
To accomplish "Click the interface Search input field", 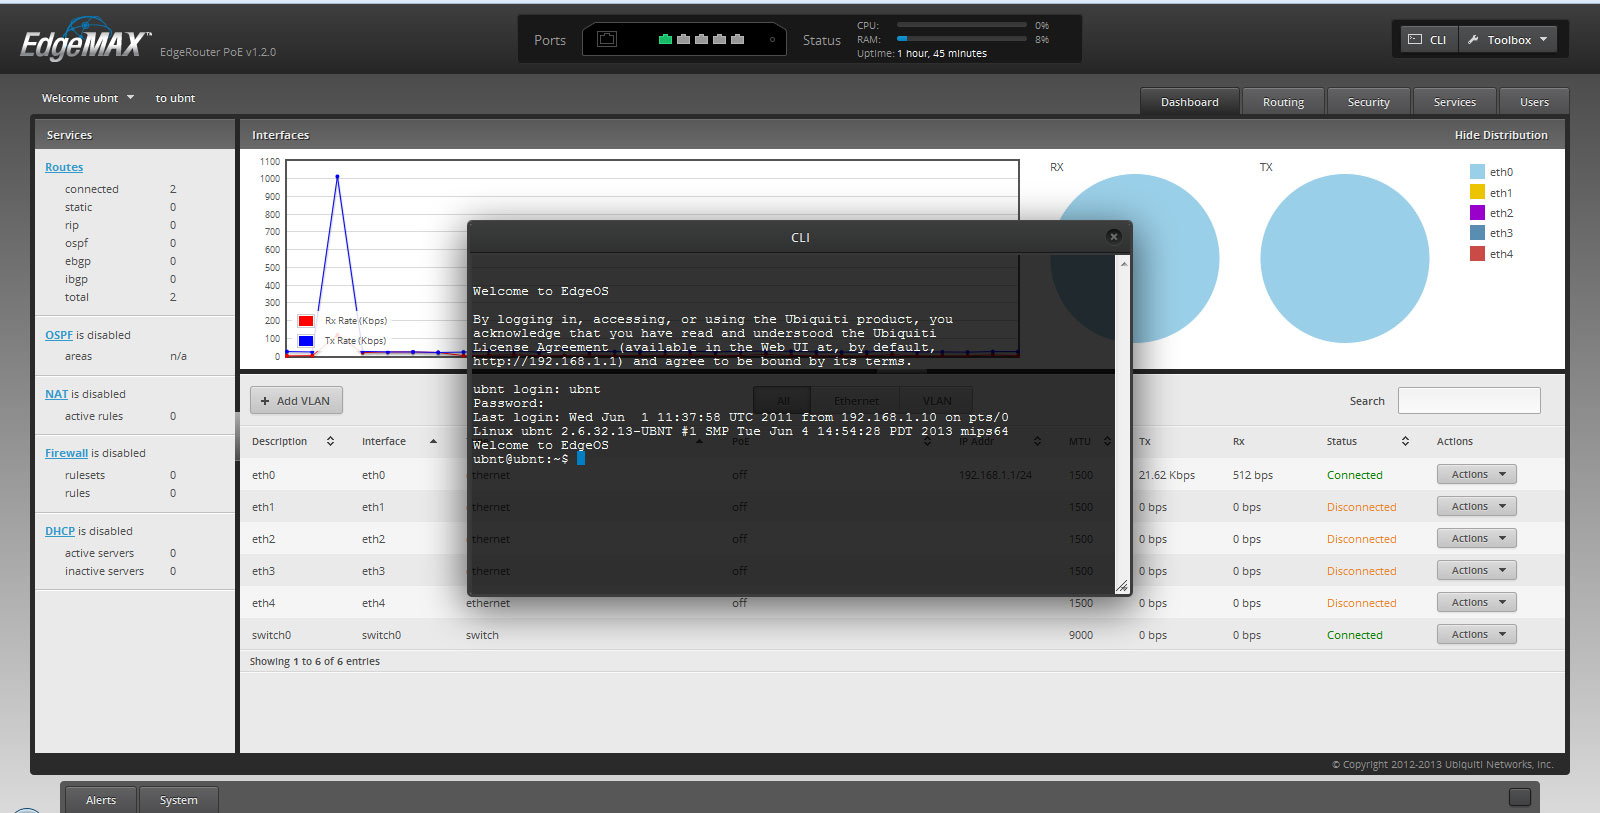I will pos(1468,401).
